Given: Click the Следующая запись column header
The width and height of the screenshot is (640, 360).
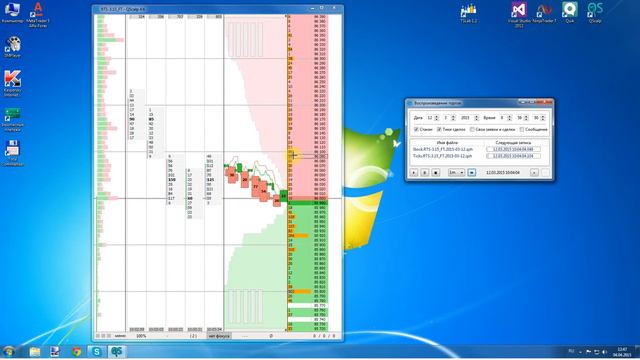Looking at the screenshot, I should 513,143.
